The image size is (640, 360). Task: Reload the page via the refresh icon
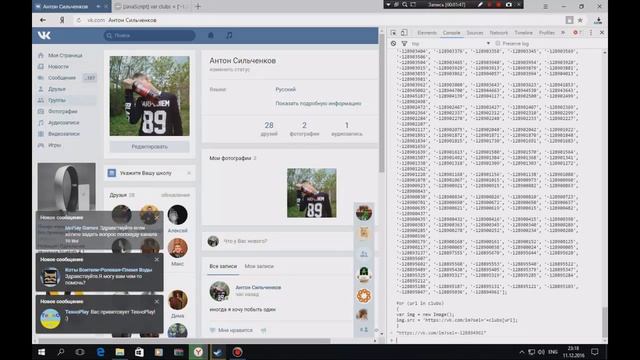[79, 20]
